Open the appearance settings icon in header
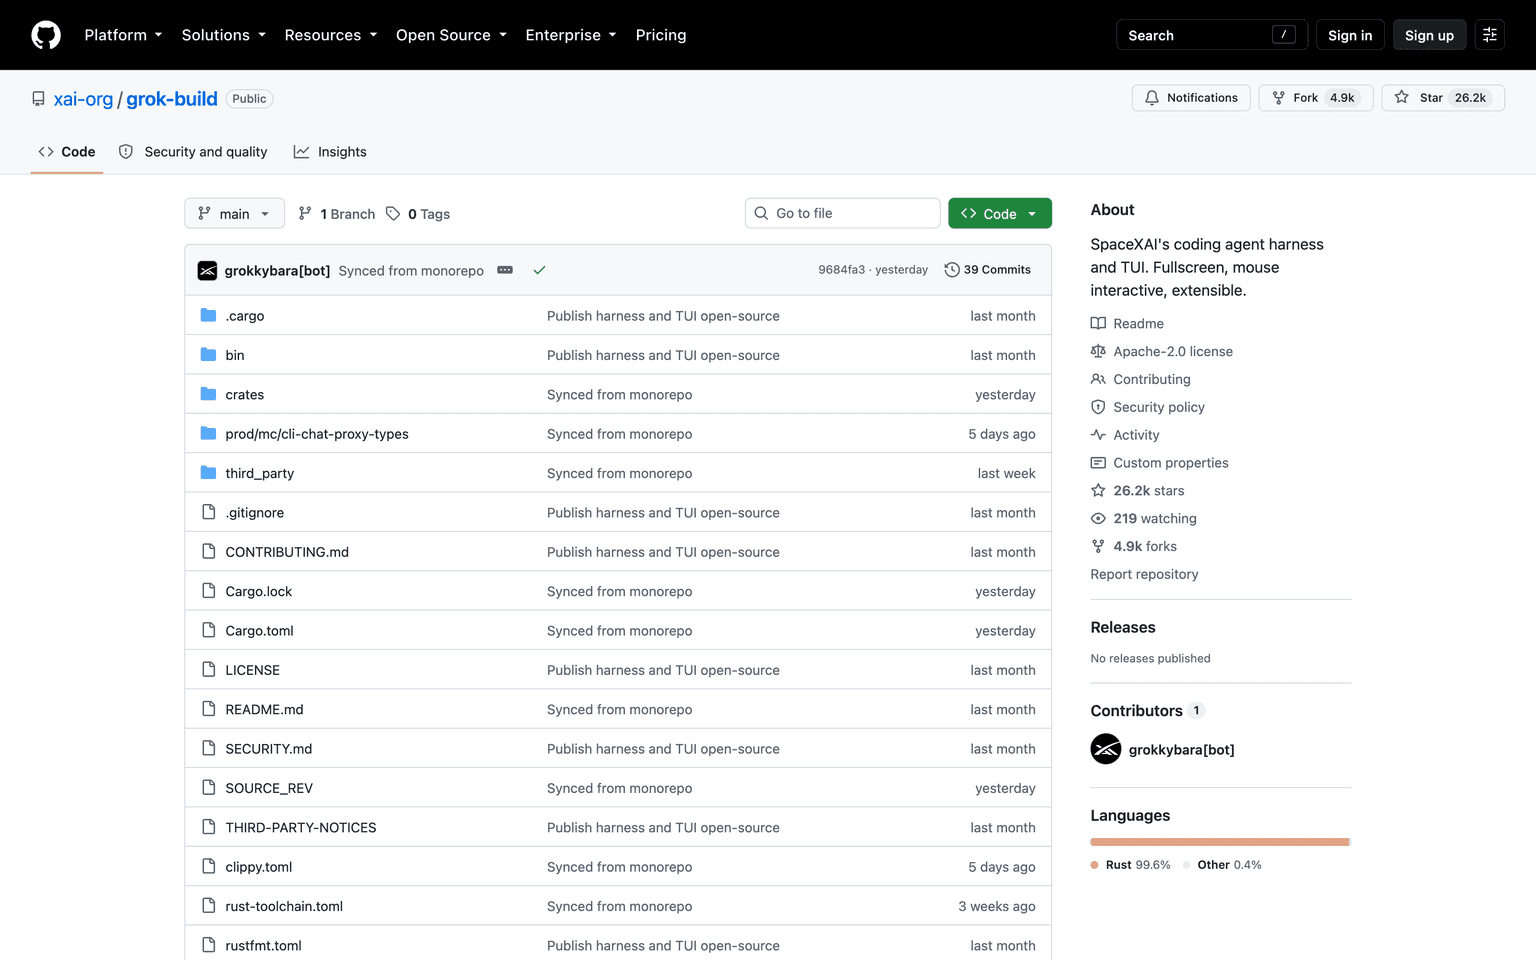 coord(1489,35)
